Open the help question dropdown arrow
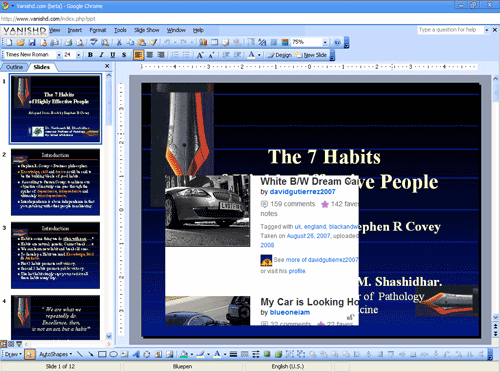This screenshot has width=500, height=372. [487, 30]
